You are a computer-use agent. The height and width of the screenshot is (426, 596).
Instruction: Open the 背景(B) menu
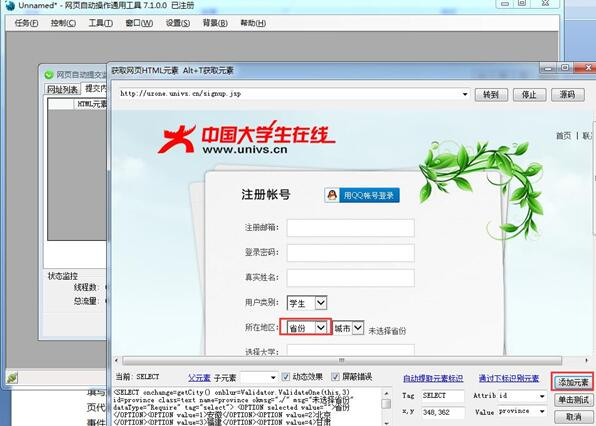click(x=215, y=23)
